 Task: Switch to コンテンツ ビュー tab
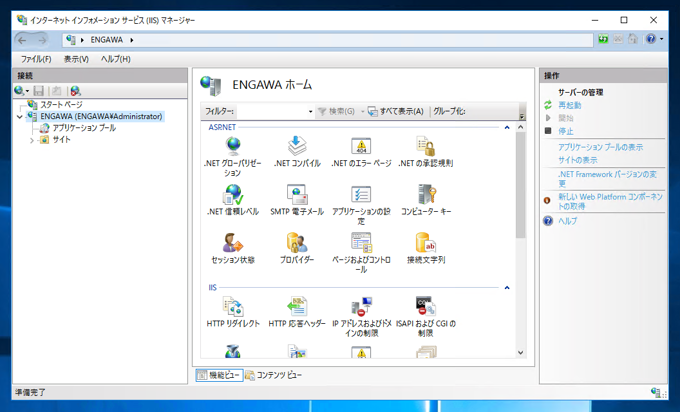[274, 375]
